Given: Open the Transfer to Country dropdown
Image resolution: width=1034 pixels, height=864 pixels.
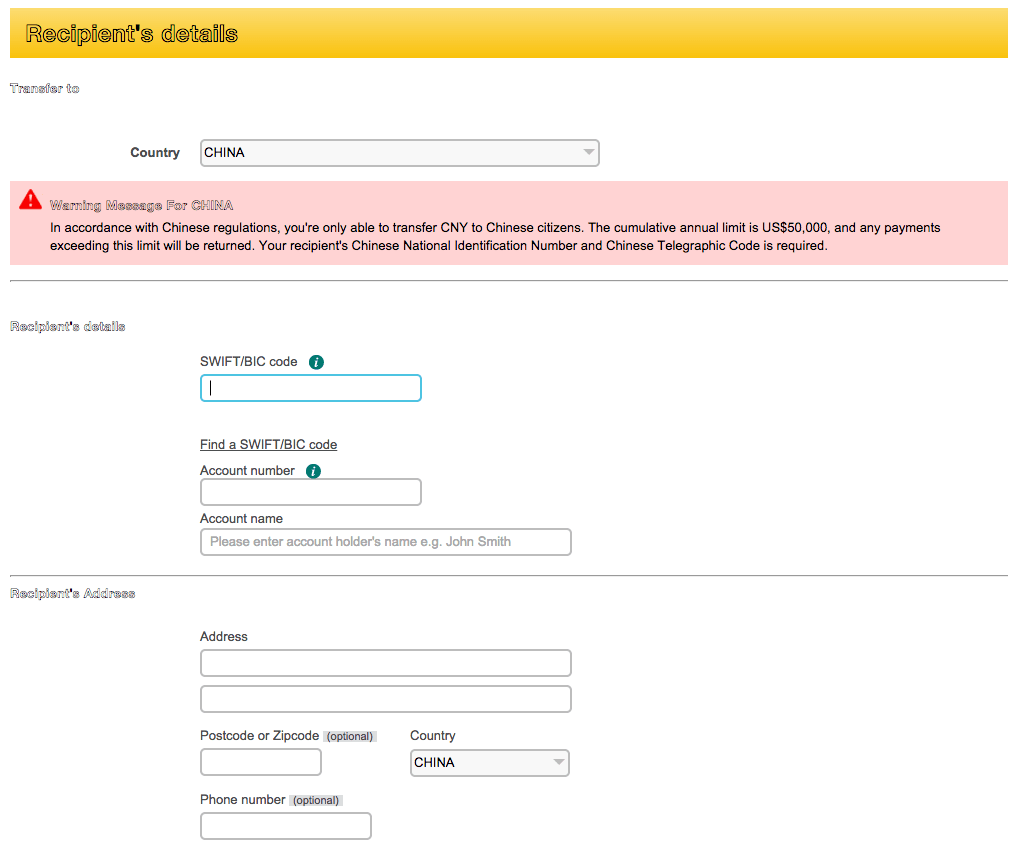Looking at the screenshot, I should [x=399, y=153].
